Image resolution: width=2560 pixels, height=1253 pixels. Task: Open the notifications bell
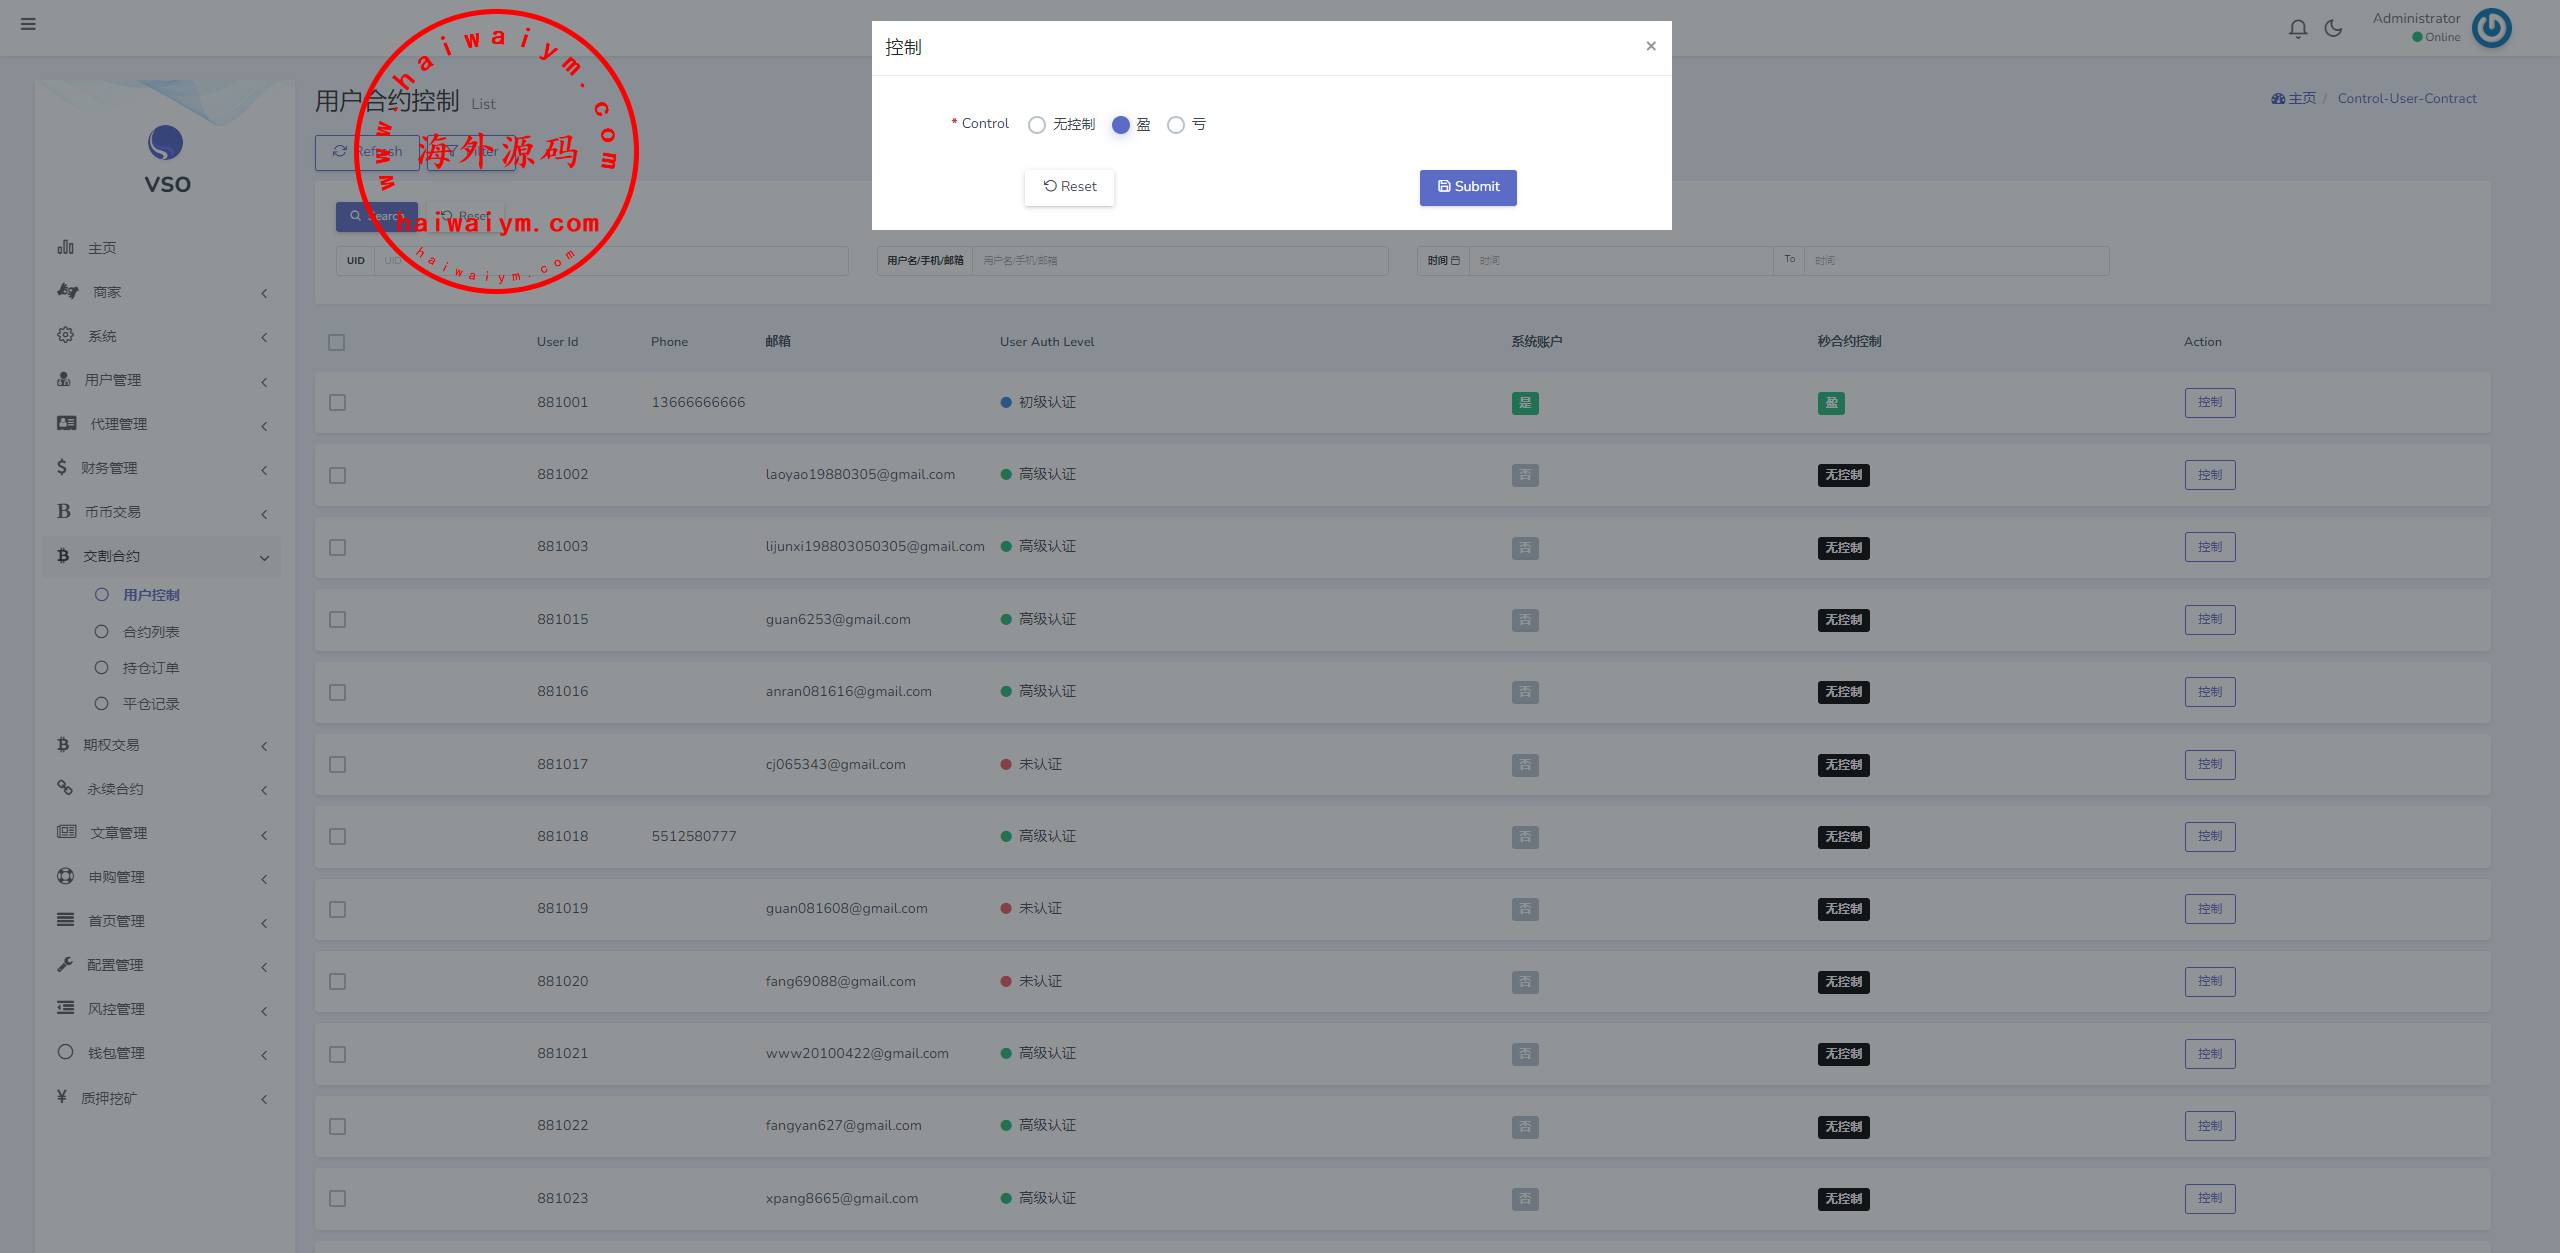[x=2298, y=29]
